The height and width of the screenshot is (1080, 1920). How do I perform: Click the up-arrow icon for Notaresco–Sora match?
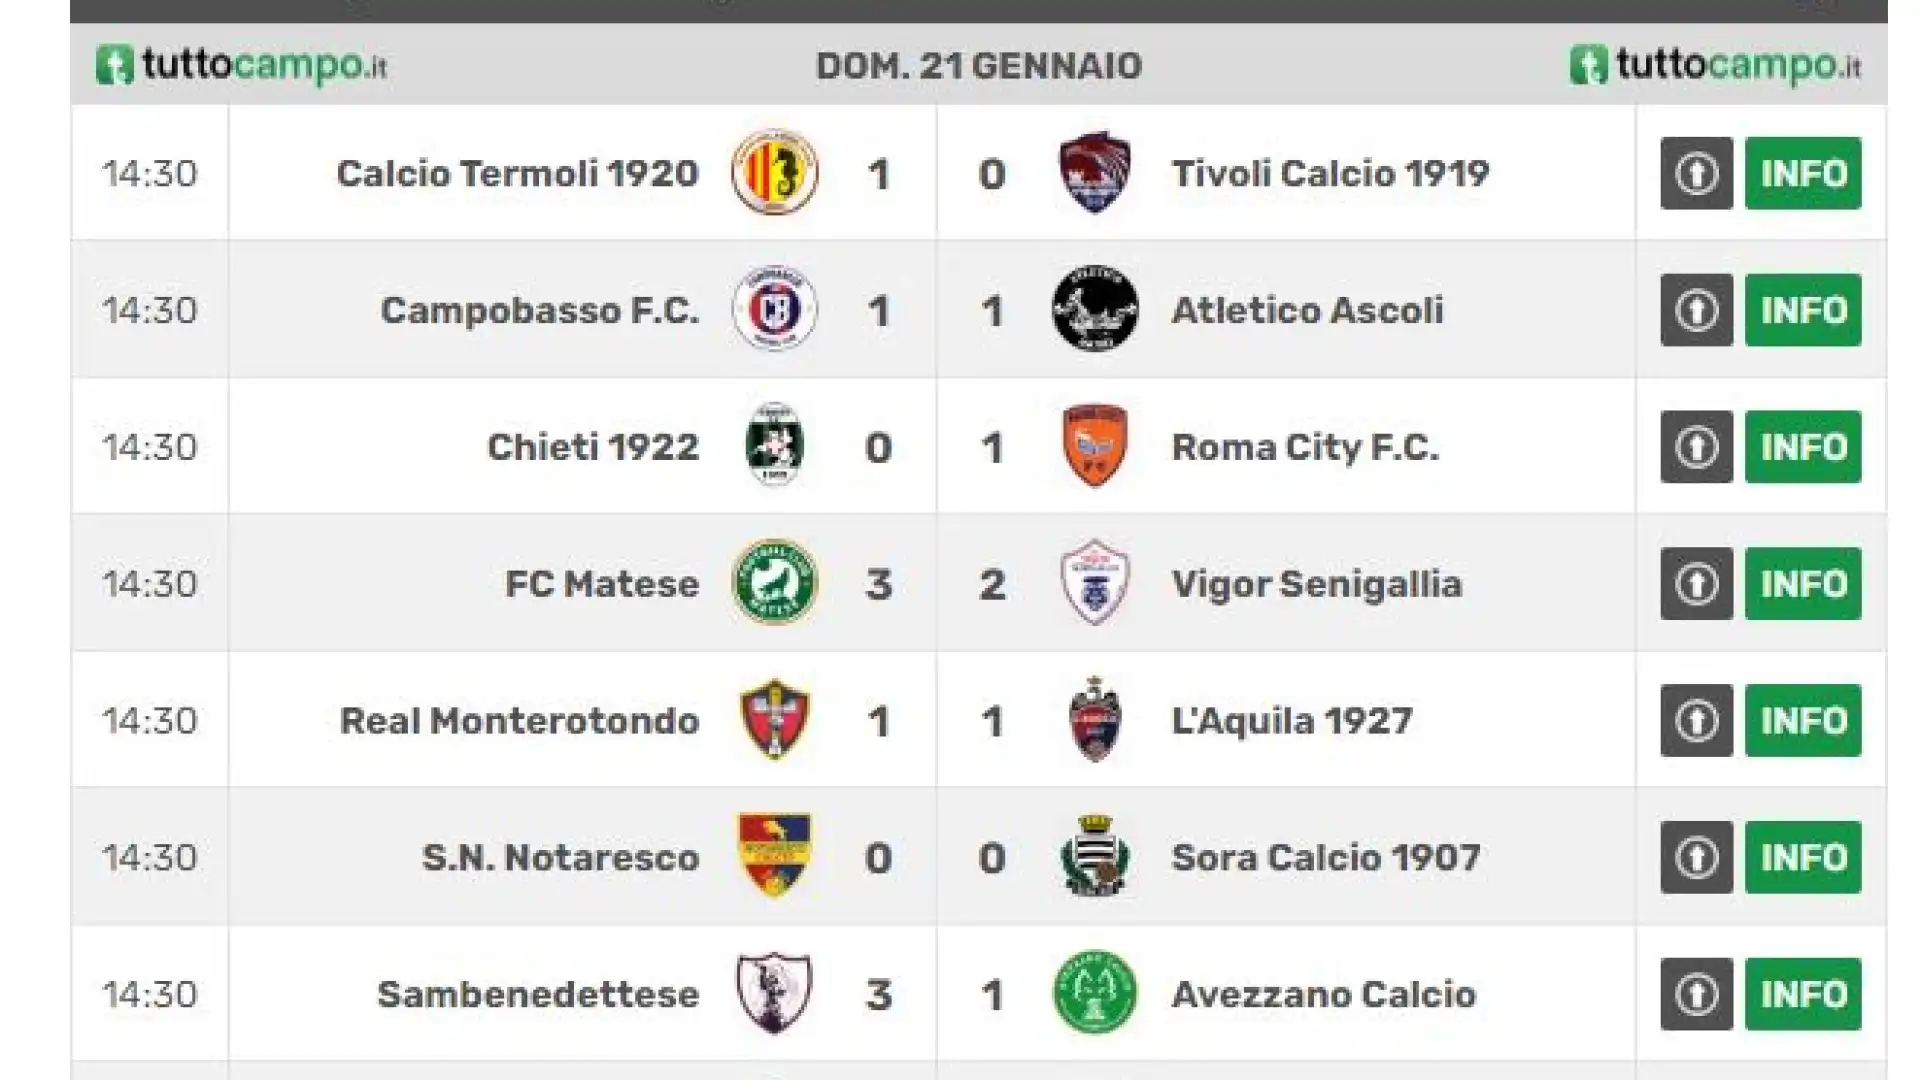pyautogui.click(x=1696, y=858)
